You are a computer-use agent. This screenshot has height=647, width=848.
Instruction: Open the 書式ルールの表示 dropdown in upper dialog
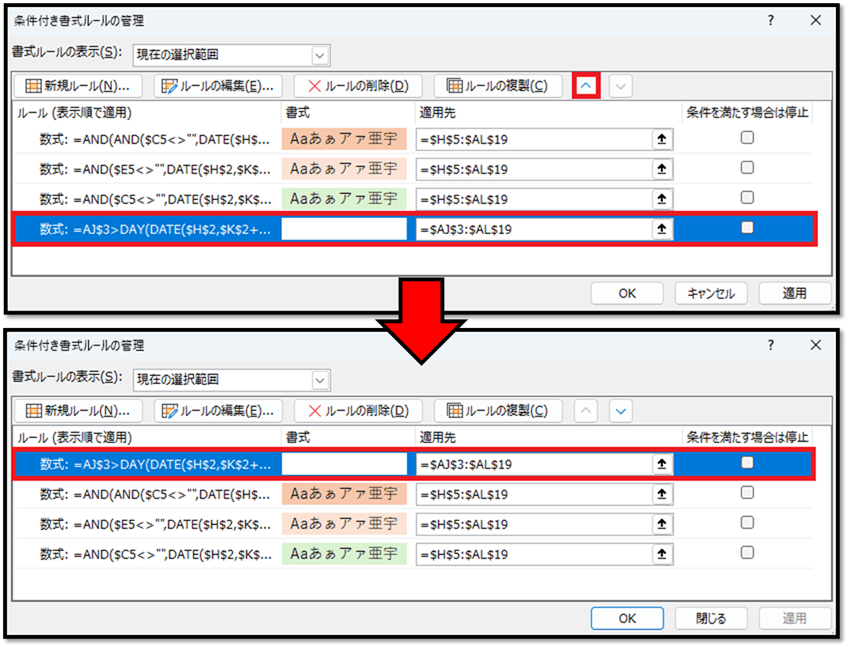point(320,55)
